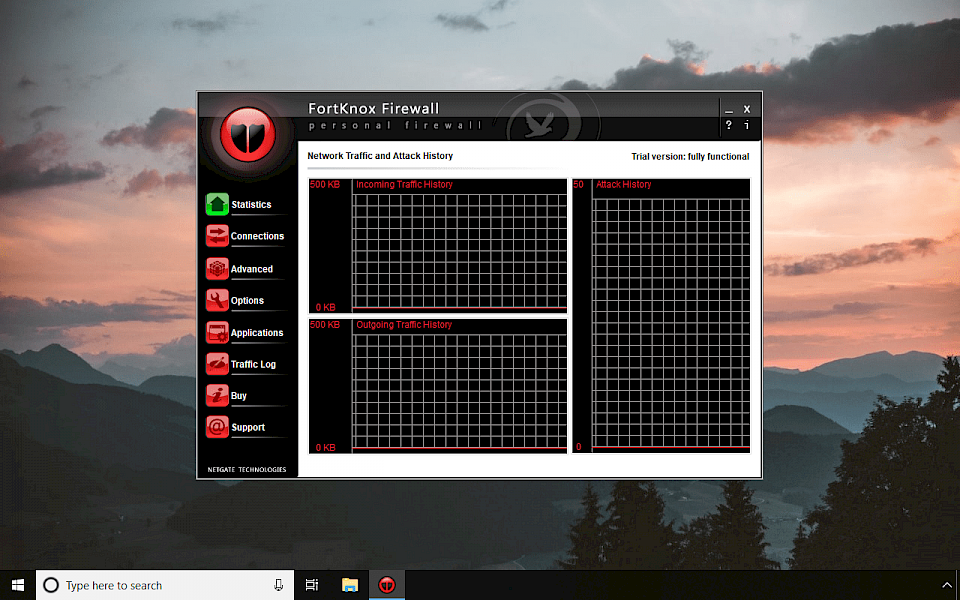Click the 'personal firewall' subtitle text
Image resolution: width=960 pixels, height=600 pixels.
pos(396,126)
